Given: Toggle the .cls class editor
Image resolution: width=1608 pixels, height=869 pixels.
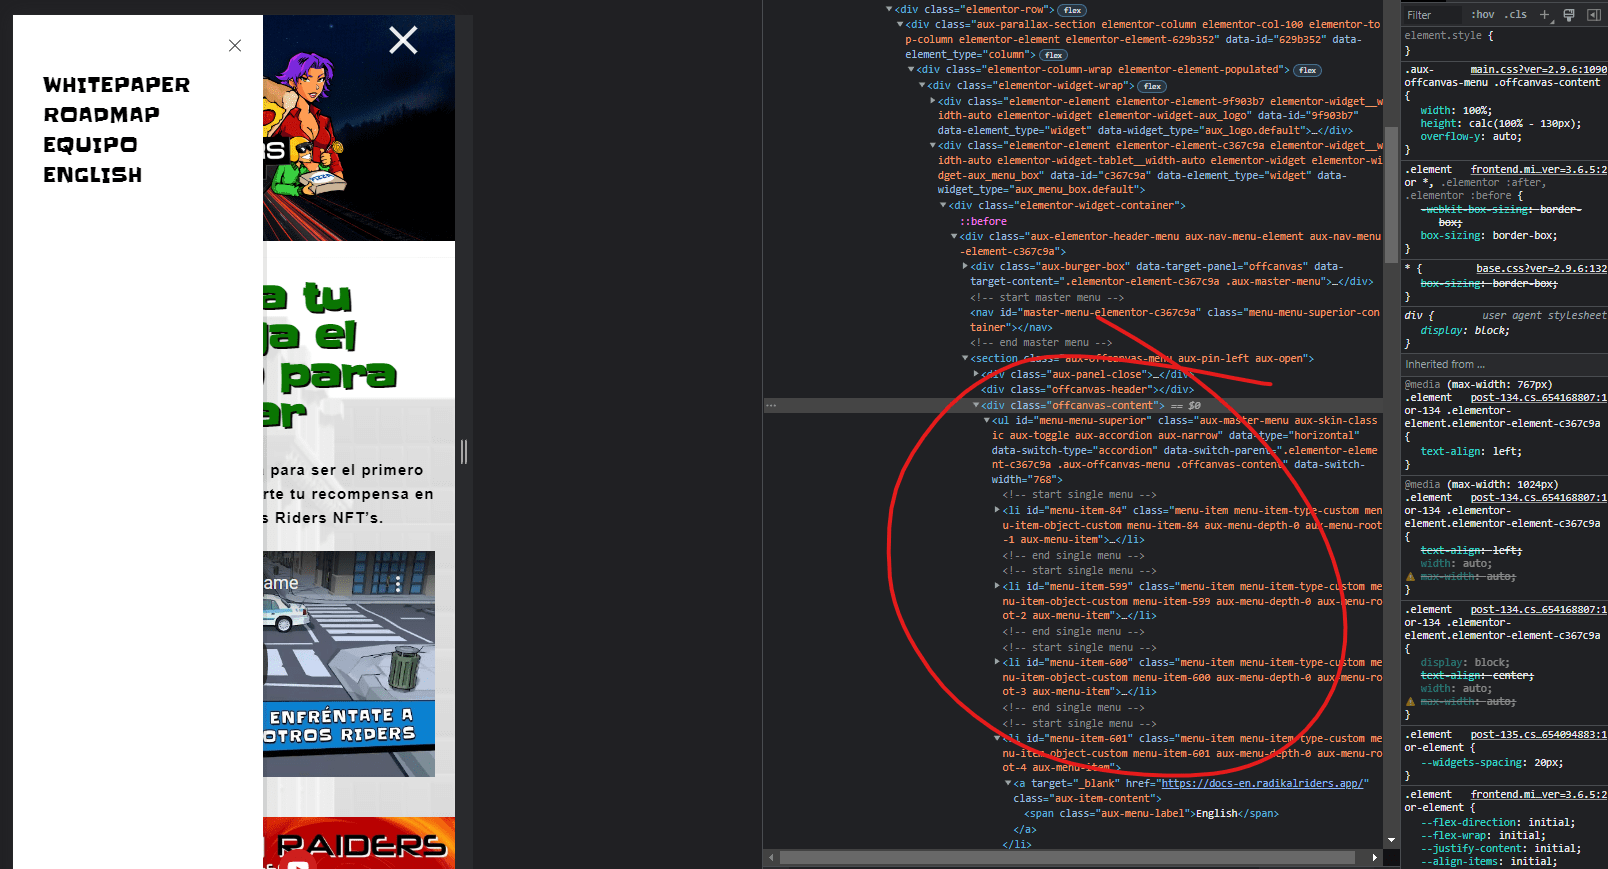Looking at the screenshot, I should pos(1517,15).
